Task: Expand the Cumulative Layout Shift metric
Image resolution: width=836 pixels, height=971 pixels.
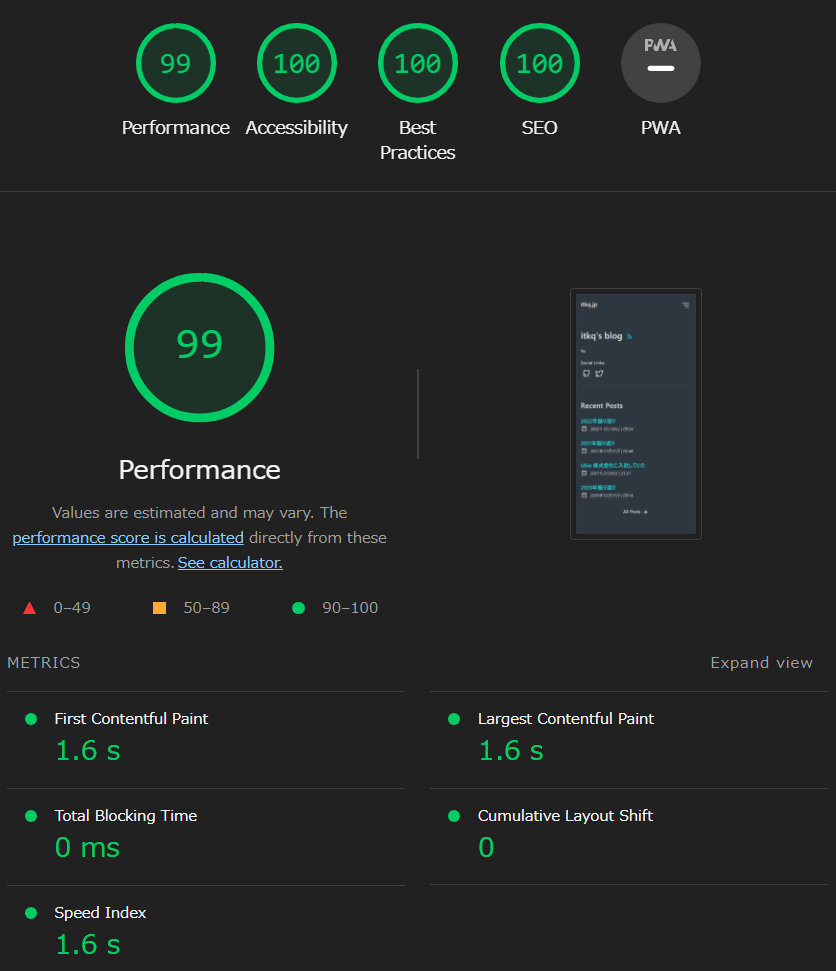Action: click(565, 816)
